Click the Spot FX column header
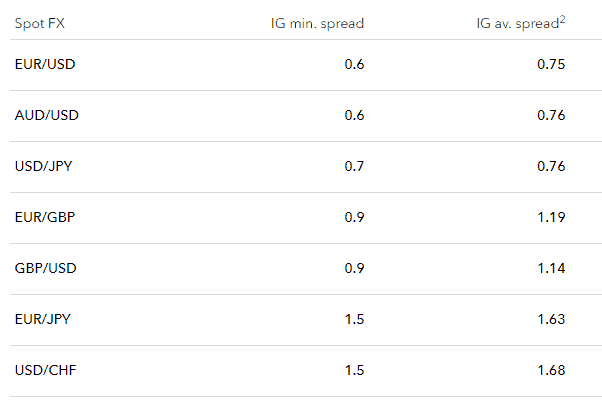Image resolution: width=602 pixels, height=406 pixels. tap(40, 22)
